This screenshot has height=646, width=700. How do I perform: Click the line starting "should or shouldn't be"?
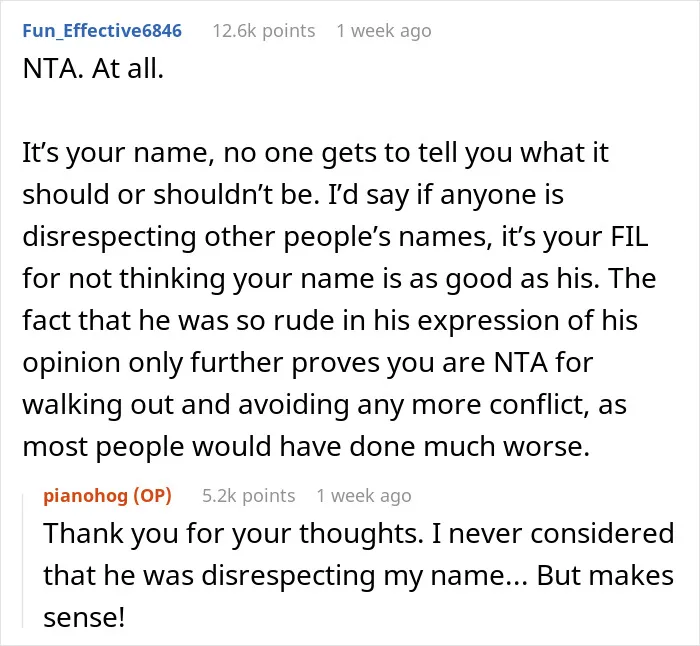tap(293, 195)
